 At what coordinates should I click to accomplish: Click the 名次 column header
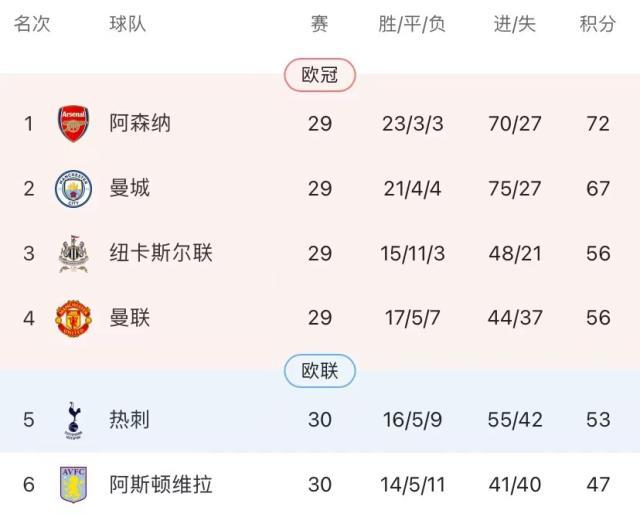[32, 24]
